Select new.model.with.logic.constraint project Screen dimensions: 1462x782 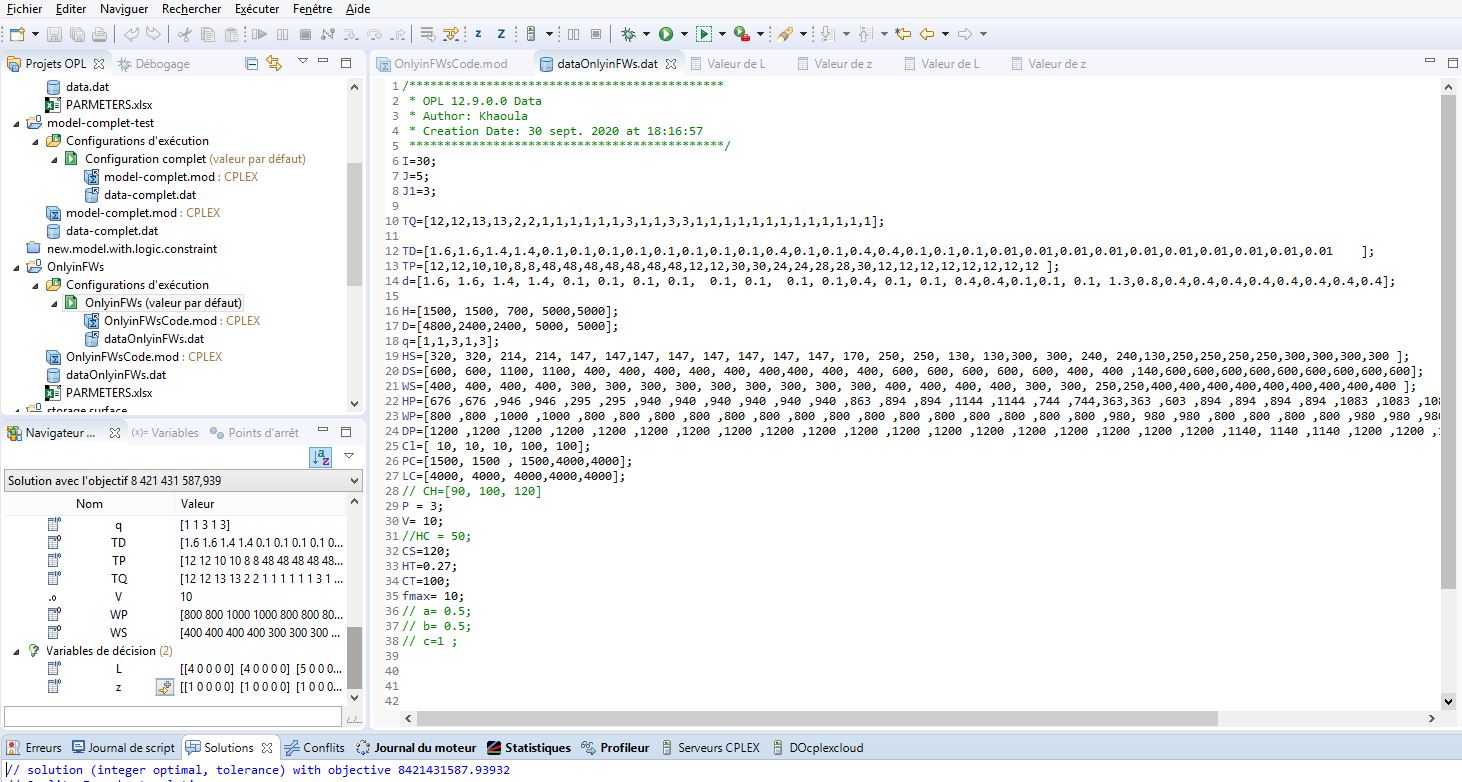point(121,248)
